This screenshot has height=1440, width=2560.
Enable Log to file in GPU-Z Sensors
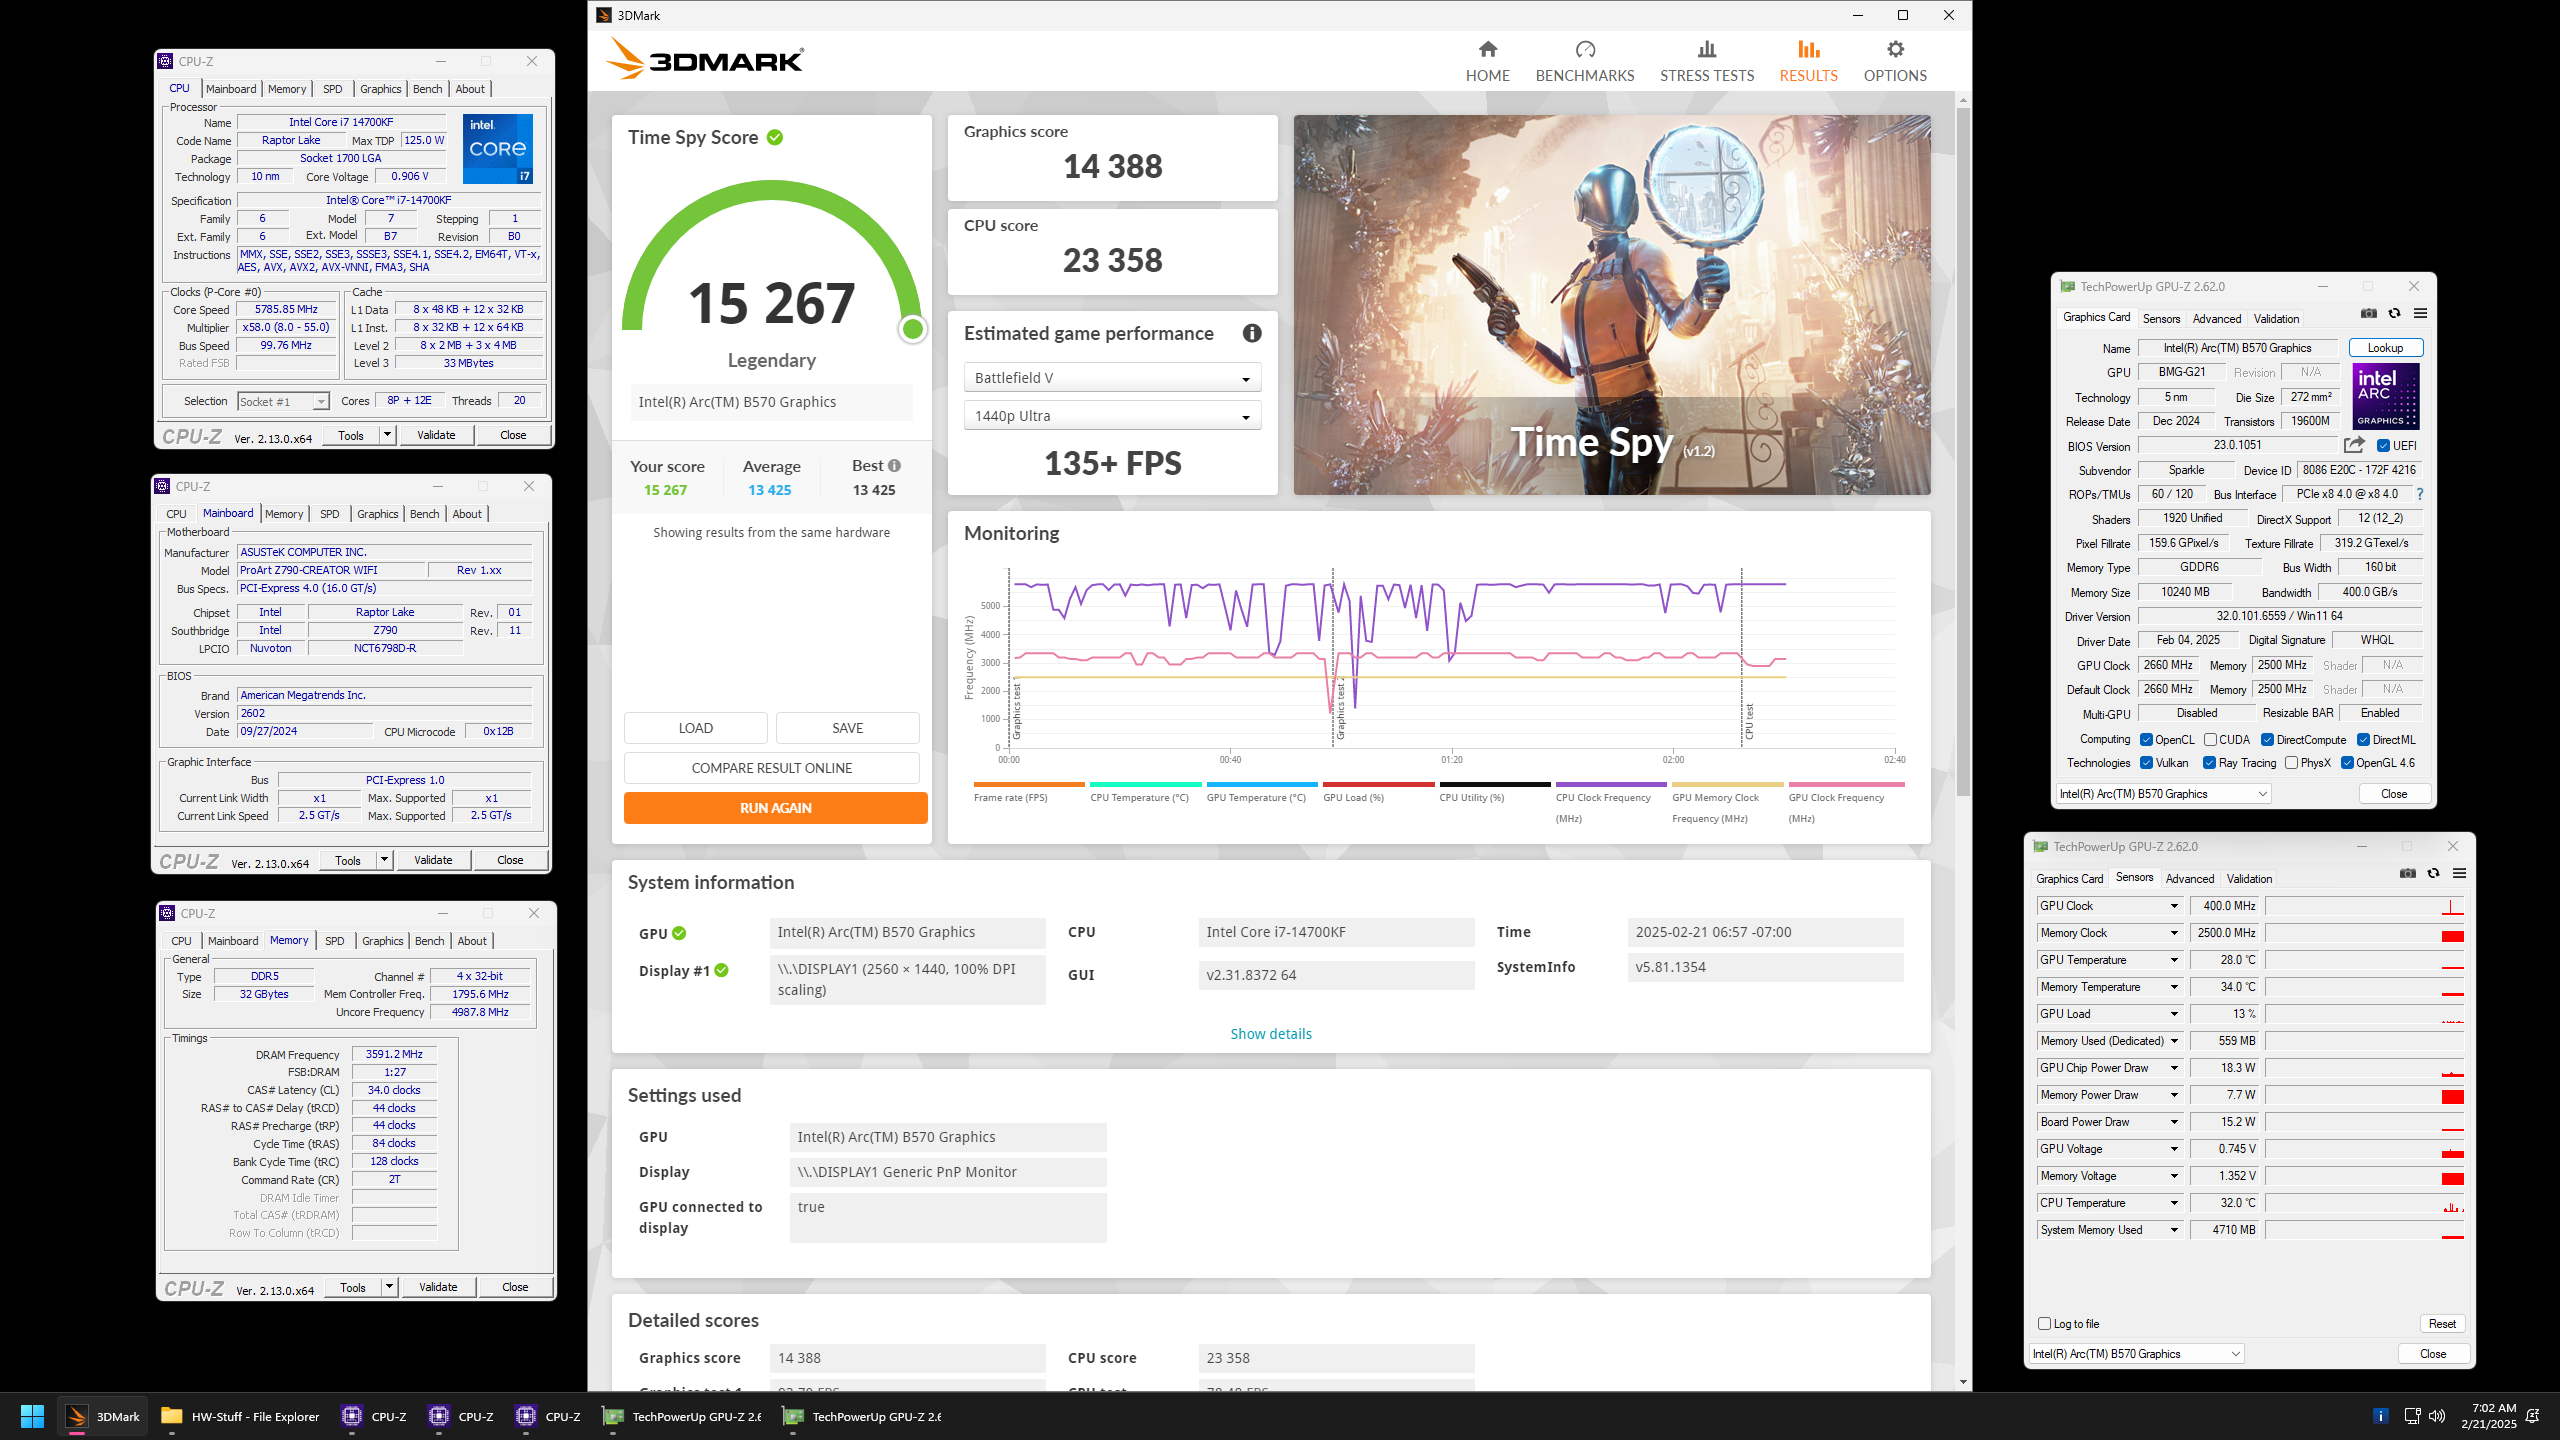2044,1324
